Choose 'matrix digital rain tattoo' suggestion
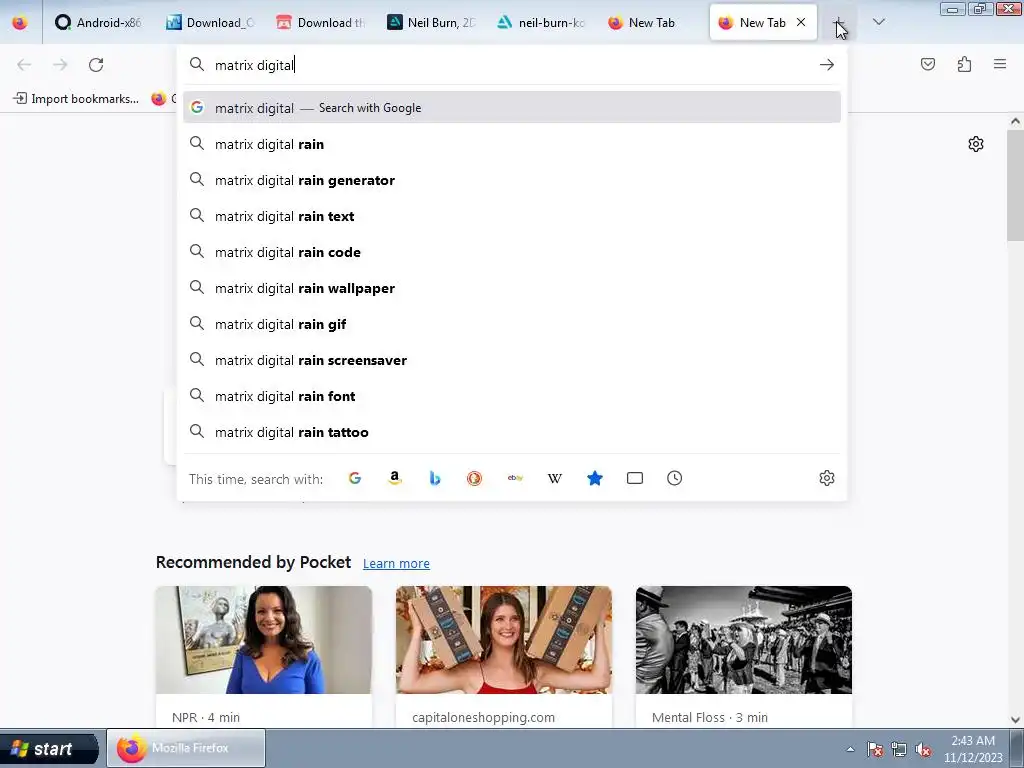Screen dimensions: 1024x768 pyautogui.click(x=512, y=432)
